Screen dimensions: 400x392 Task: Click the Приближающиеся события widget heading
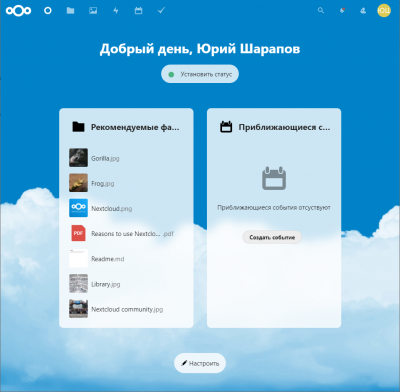[x=284, y=127]
